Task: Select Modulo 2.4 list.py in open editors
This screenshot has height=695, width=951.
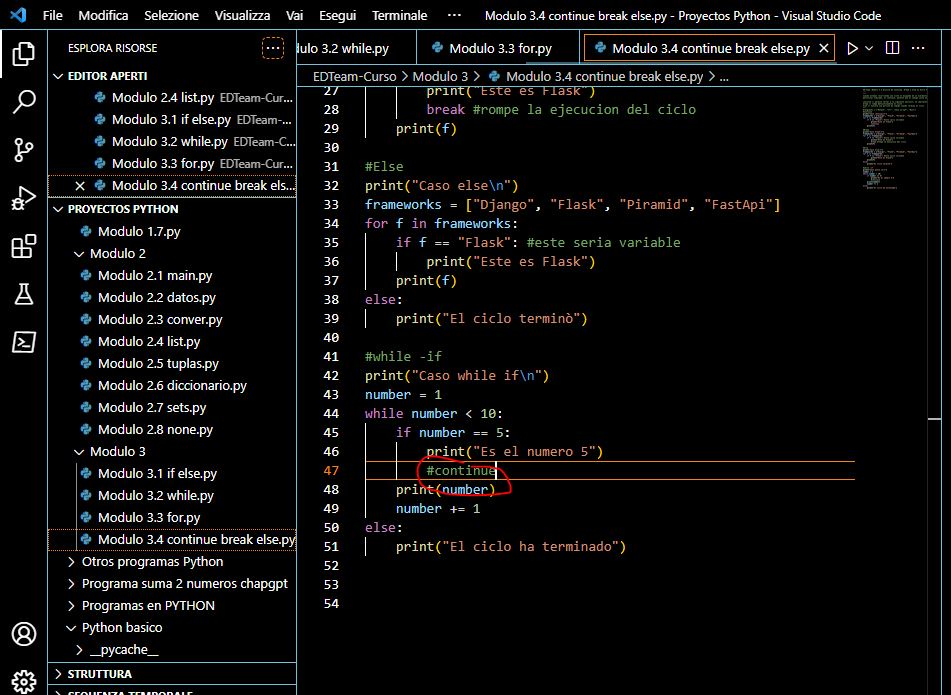Action: tap(172, 98)
